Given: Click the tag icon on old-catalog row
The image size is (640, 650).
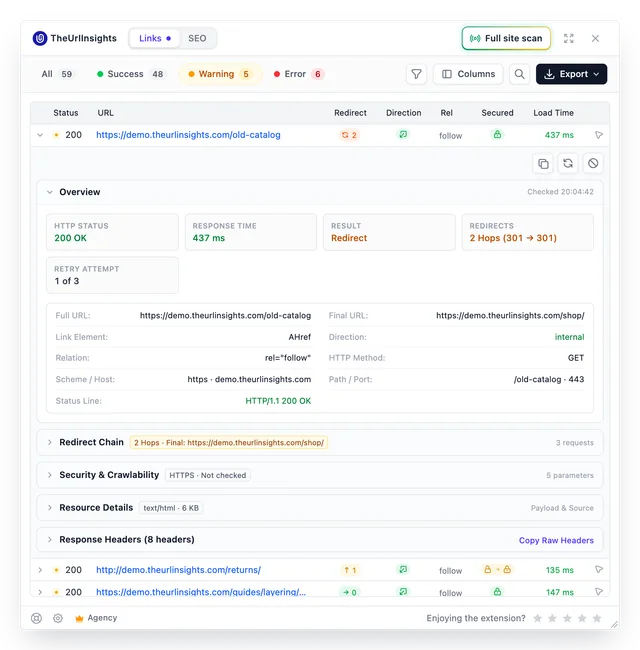Looking at the screenshot, I should pyautogui.click(x=599, y=135).
